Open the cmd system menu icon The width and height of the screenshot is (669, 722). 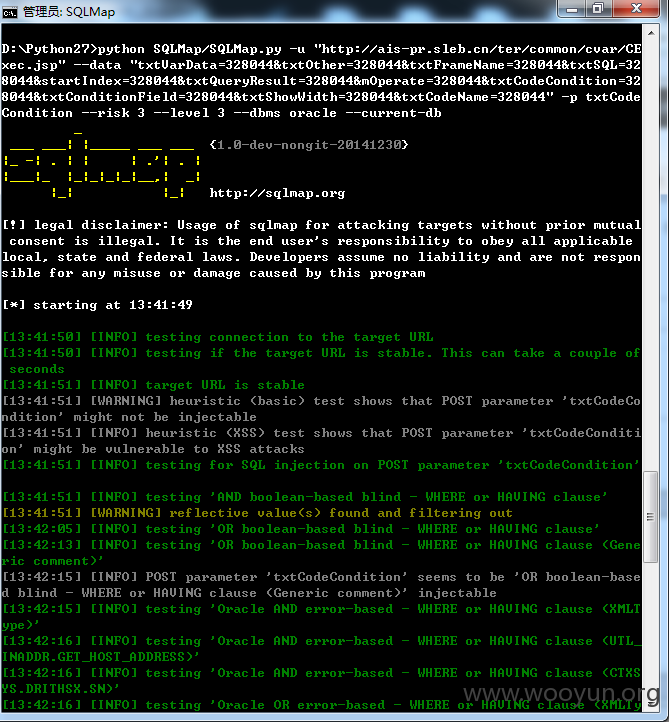[9, 12]
